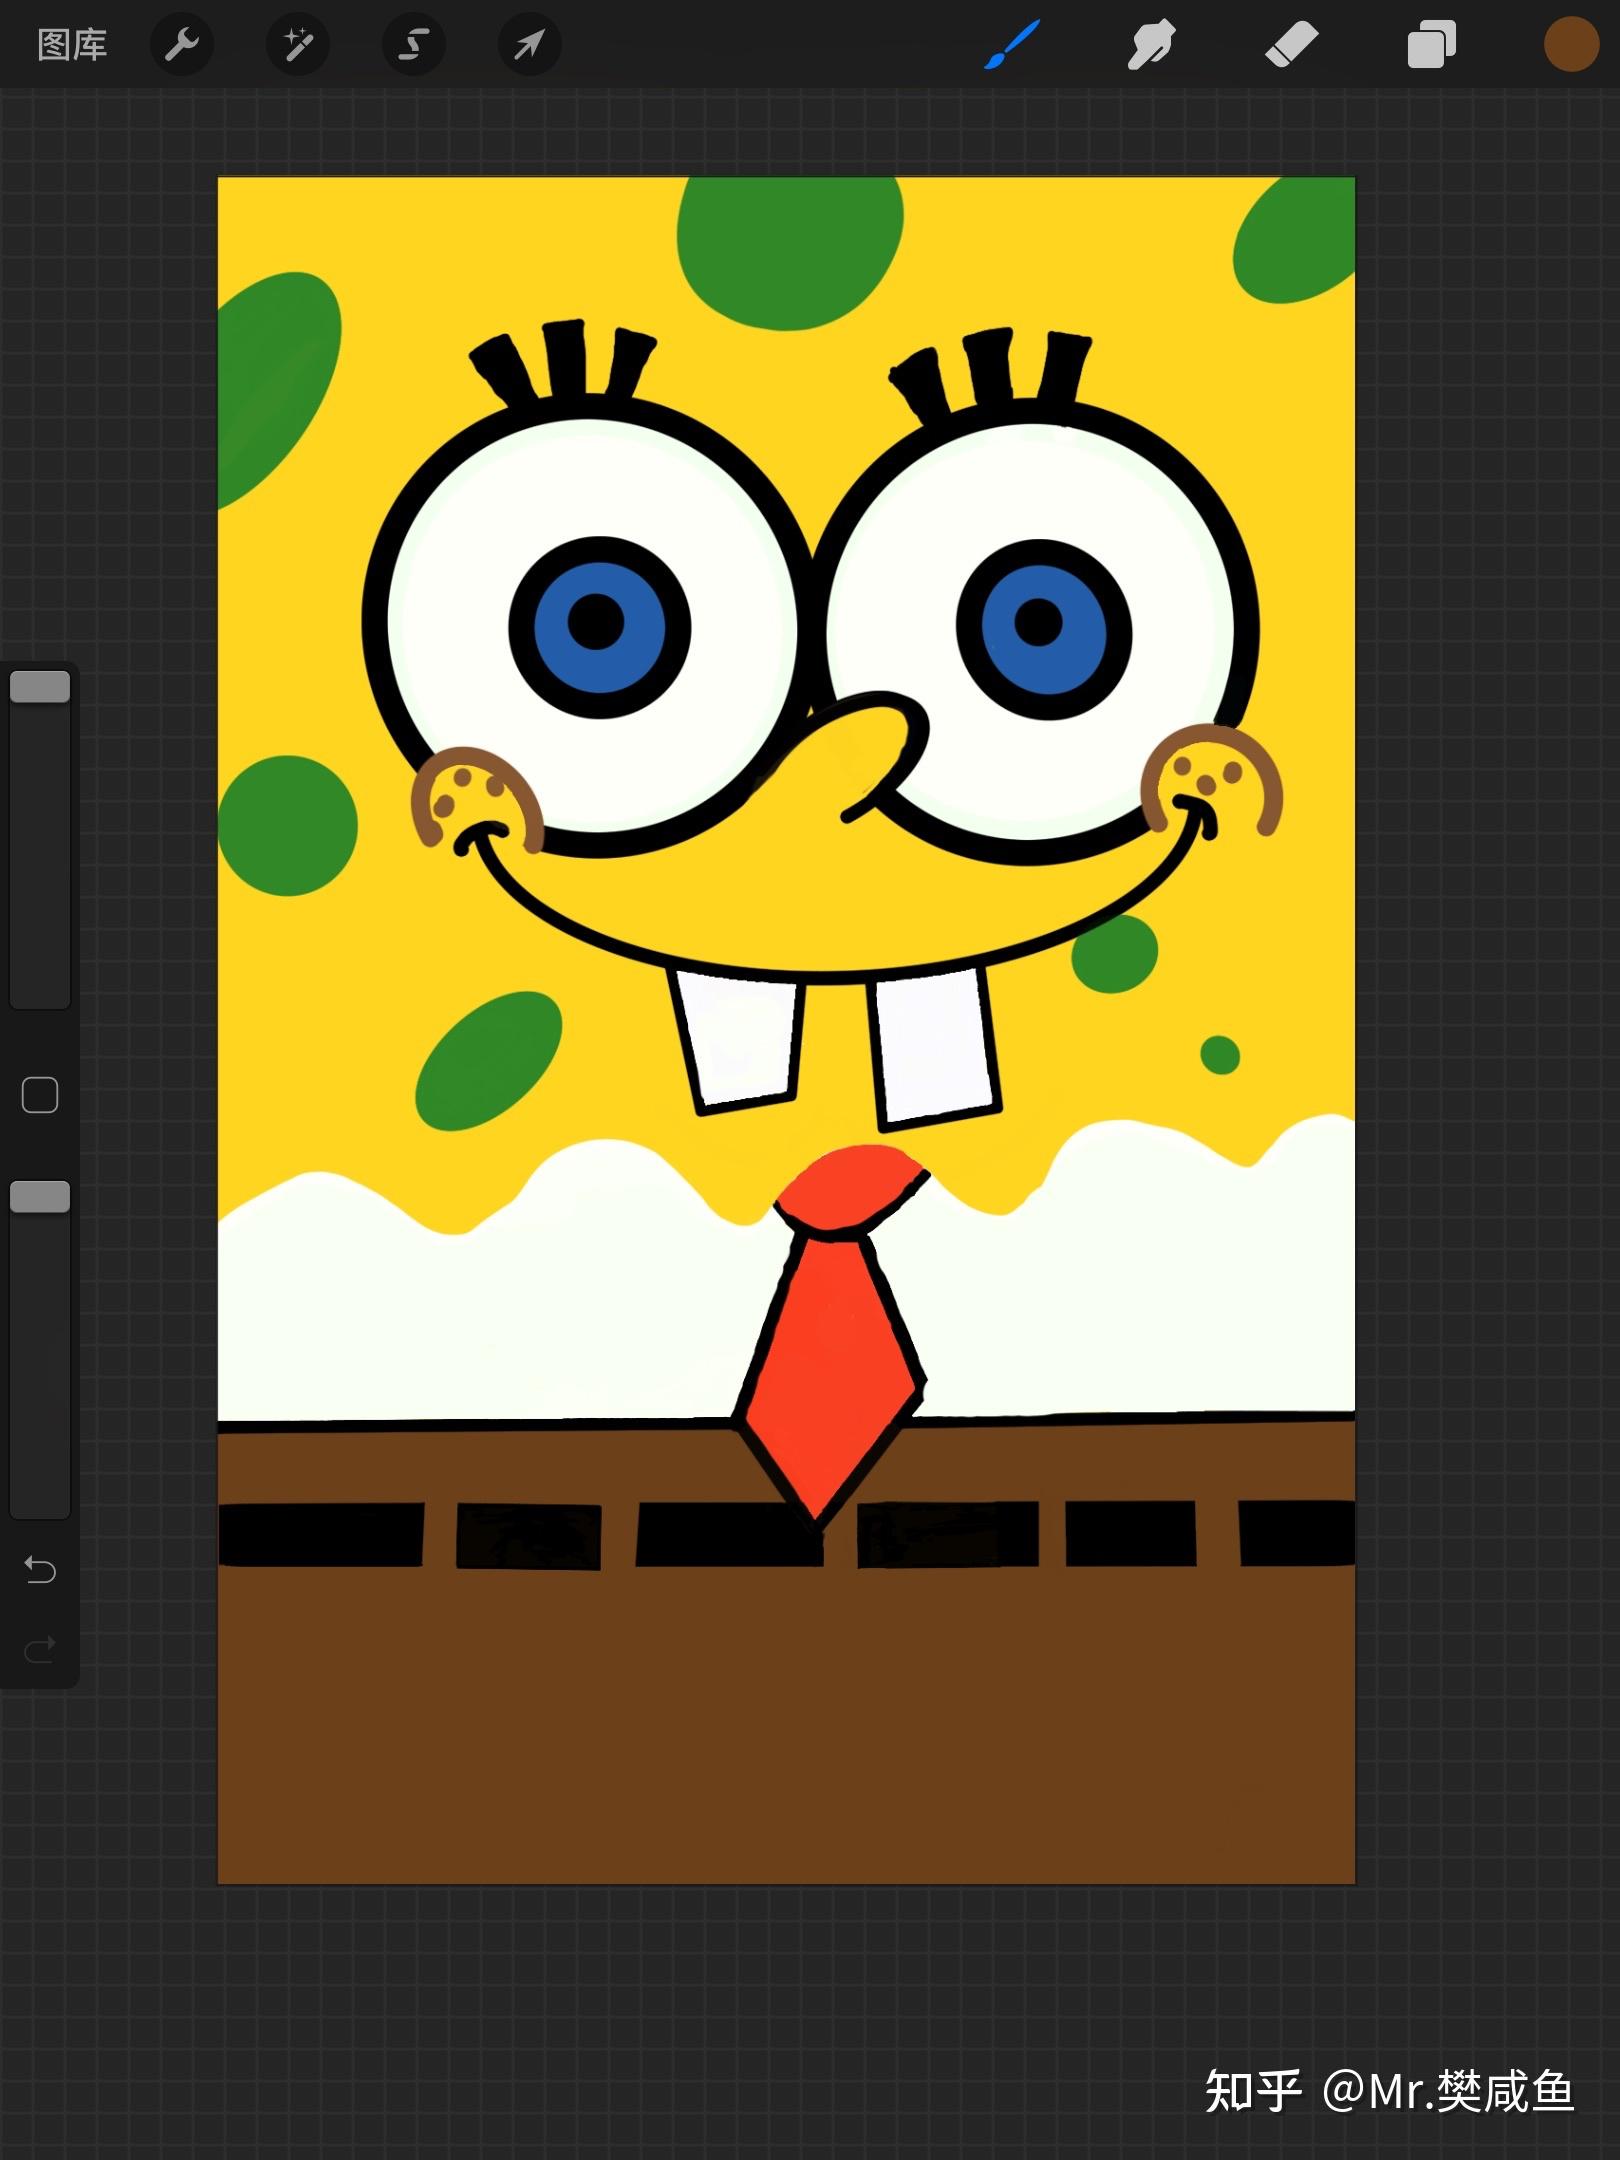This screenshot has height=2160, width=1620.
Task: Open the 图库 gallery
Action: [x=72, y=45]
